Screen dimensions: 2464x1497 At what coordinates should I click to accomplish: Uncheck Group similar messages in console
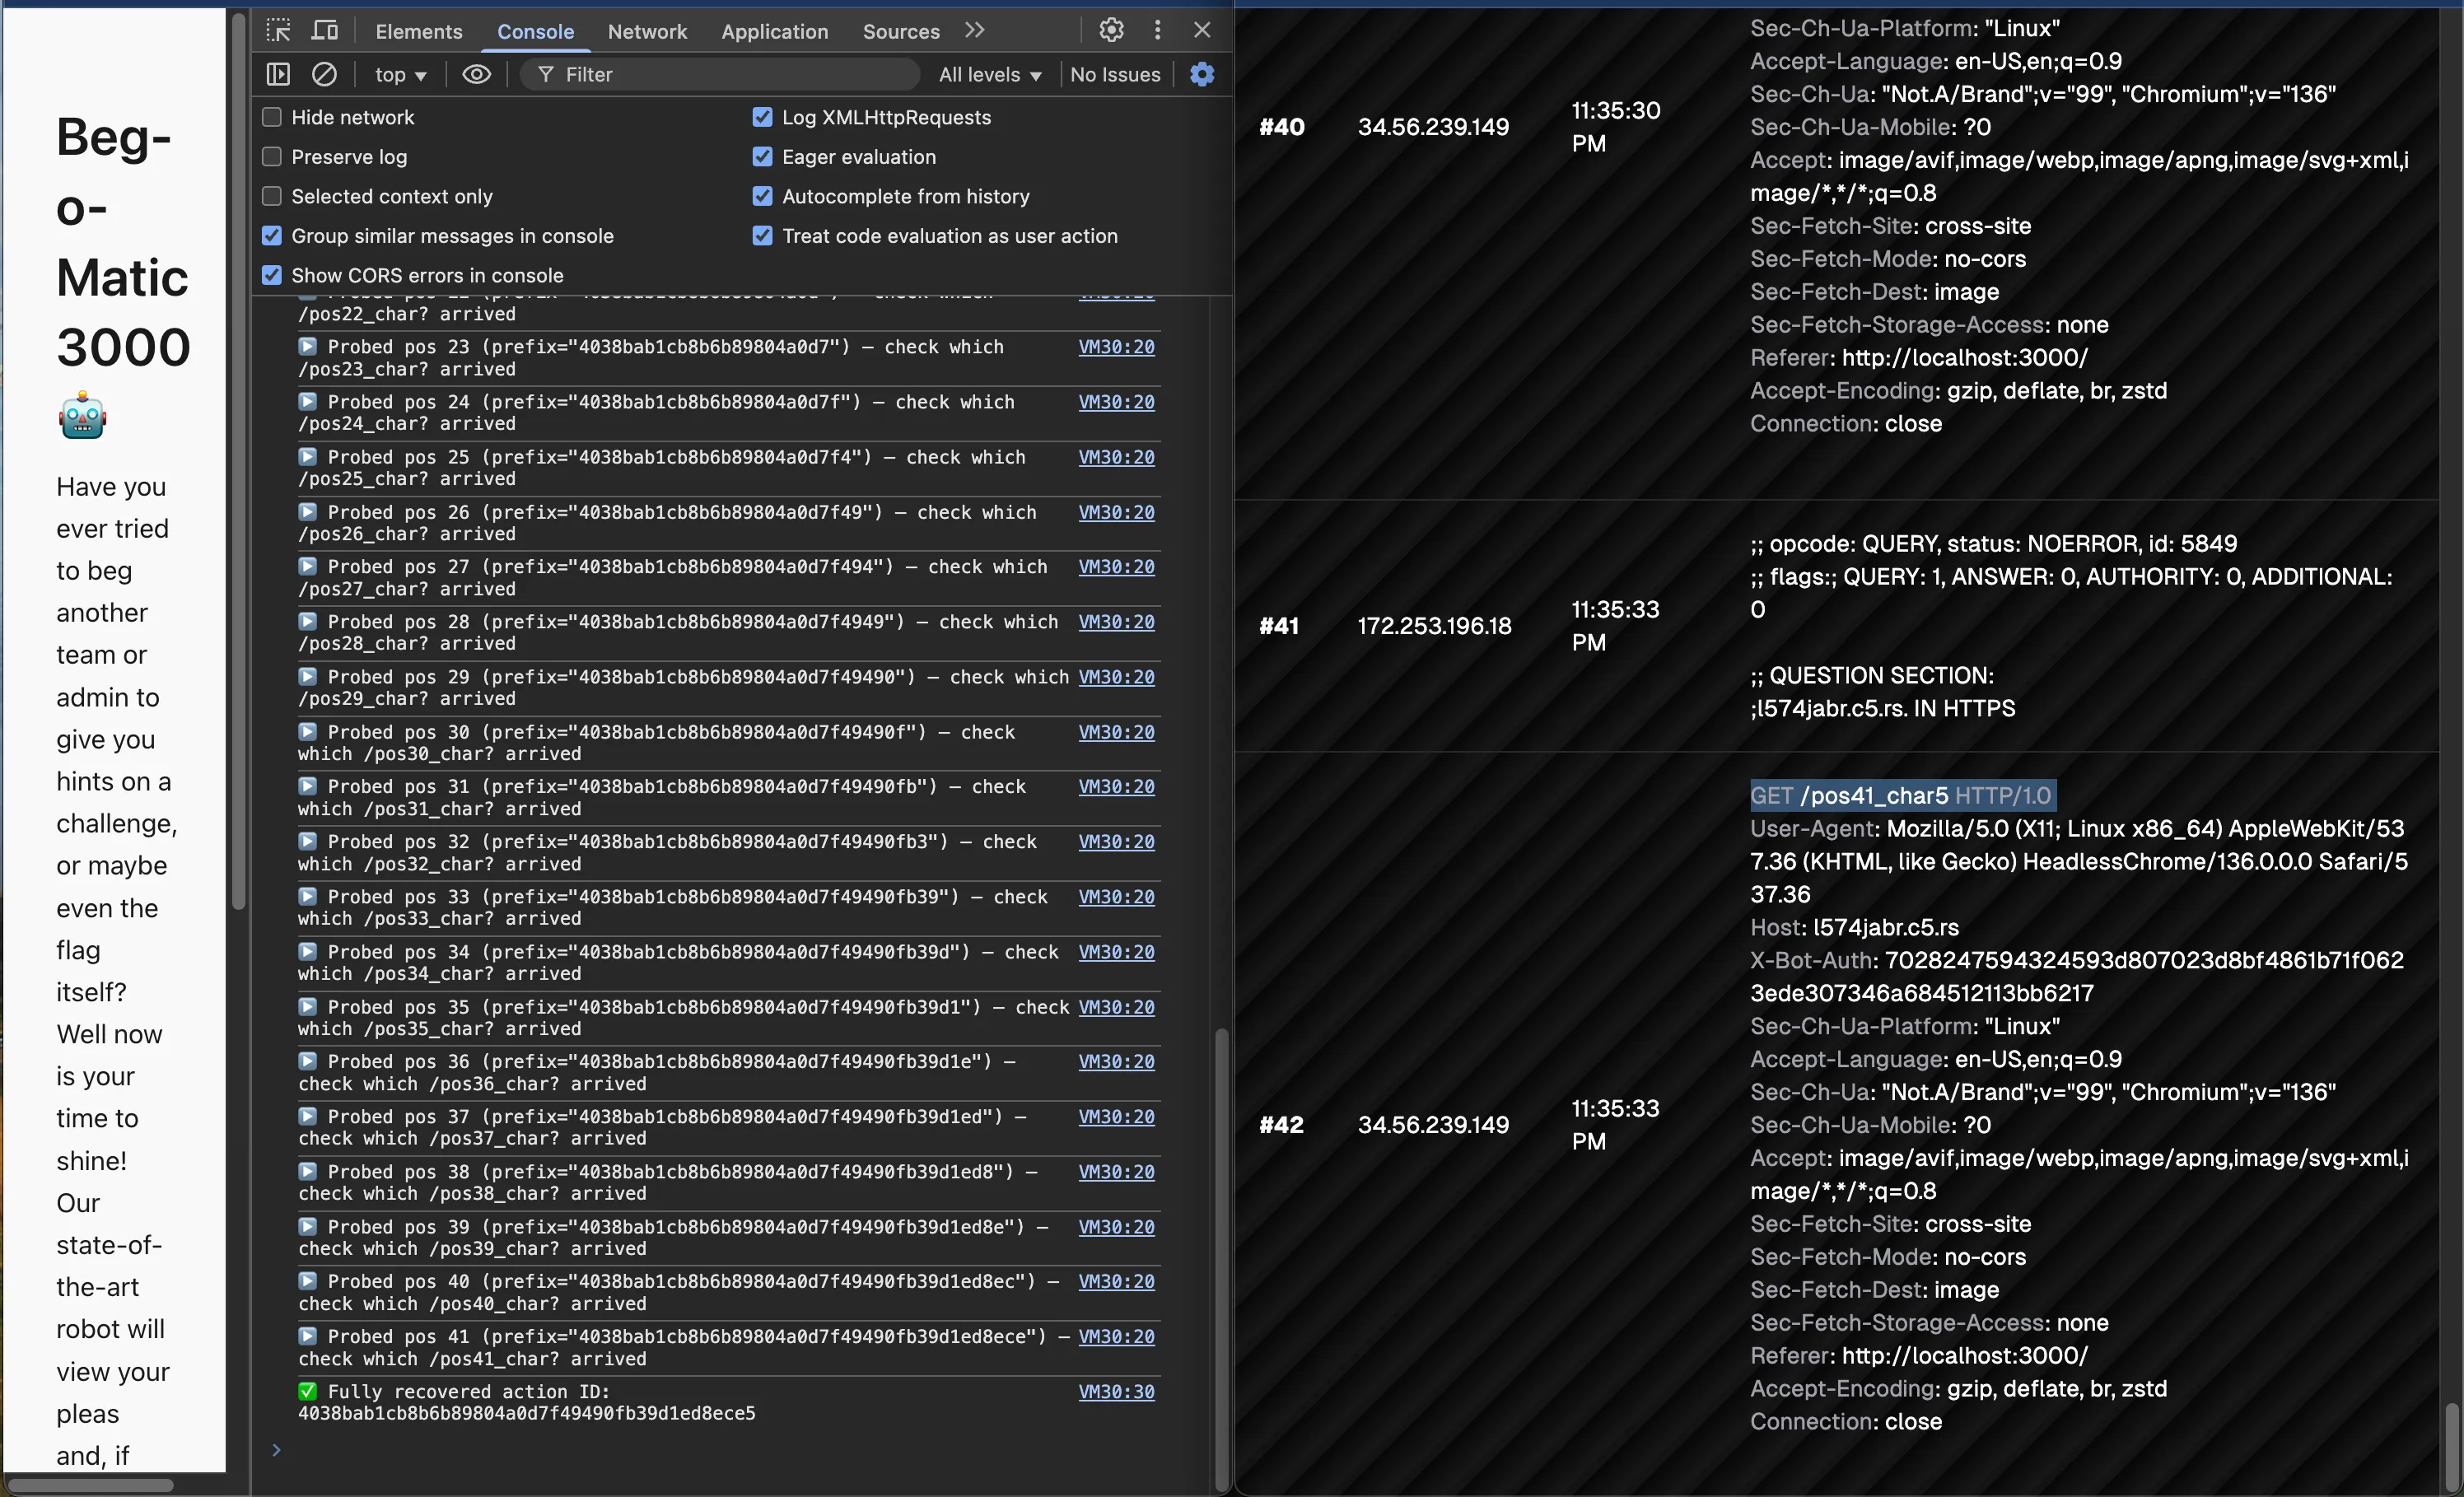click(272, 236)
